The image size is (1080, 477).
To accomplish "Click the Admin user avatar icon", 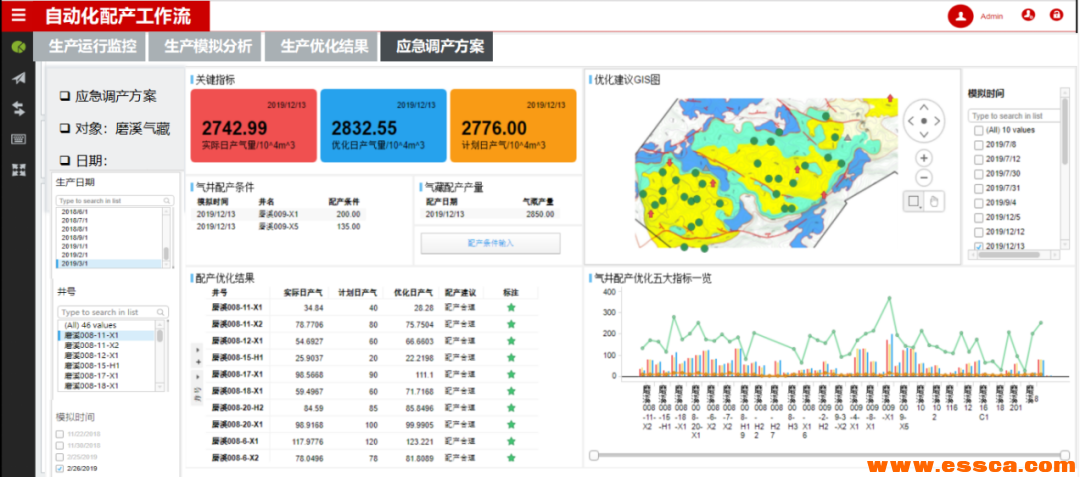I will point(961,16).
